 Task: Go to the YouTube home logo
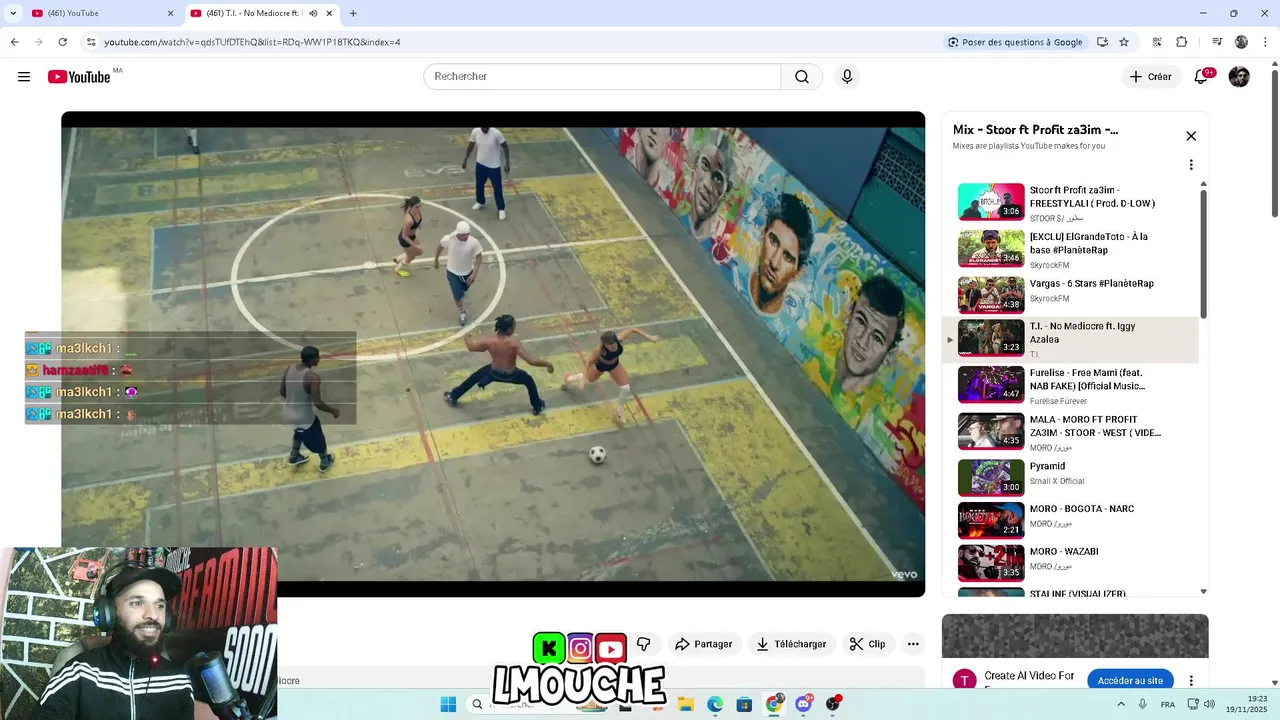79,77
